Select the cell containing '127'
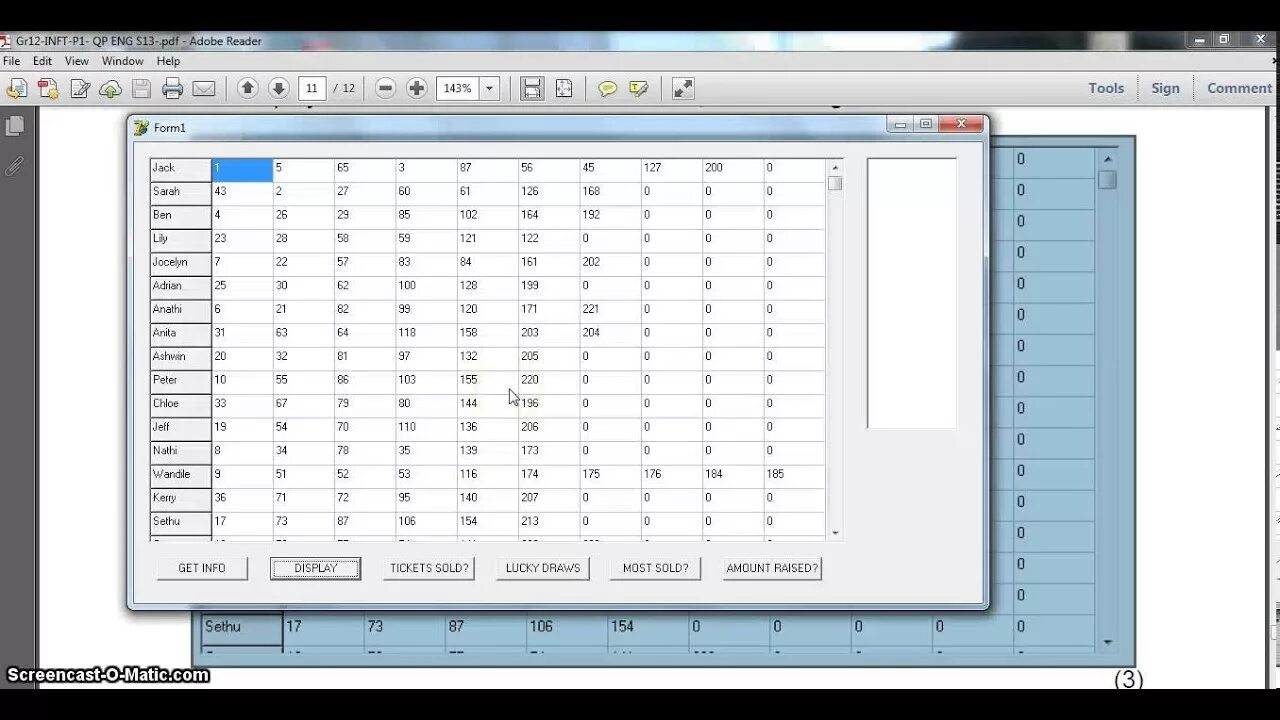Viewport: 1280px width, 720px height. (672, 169)
